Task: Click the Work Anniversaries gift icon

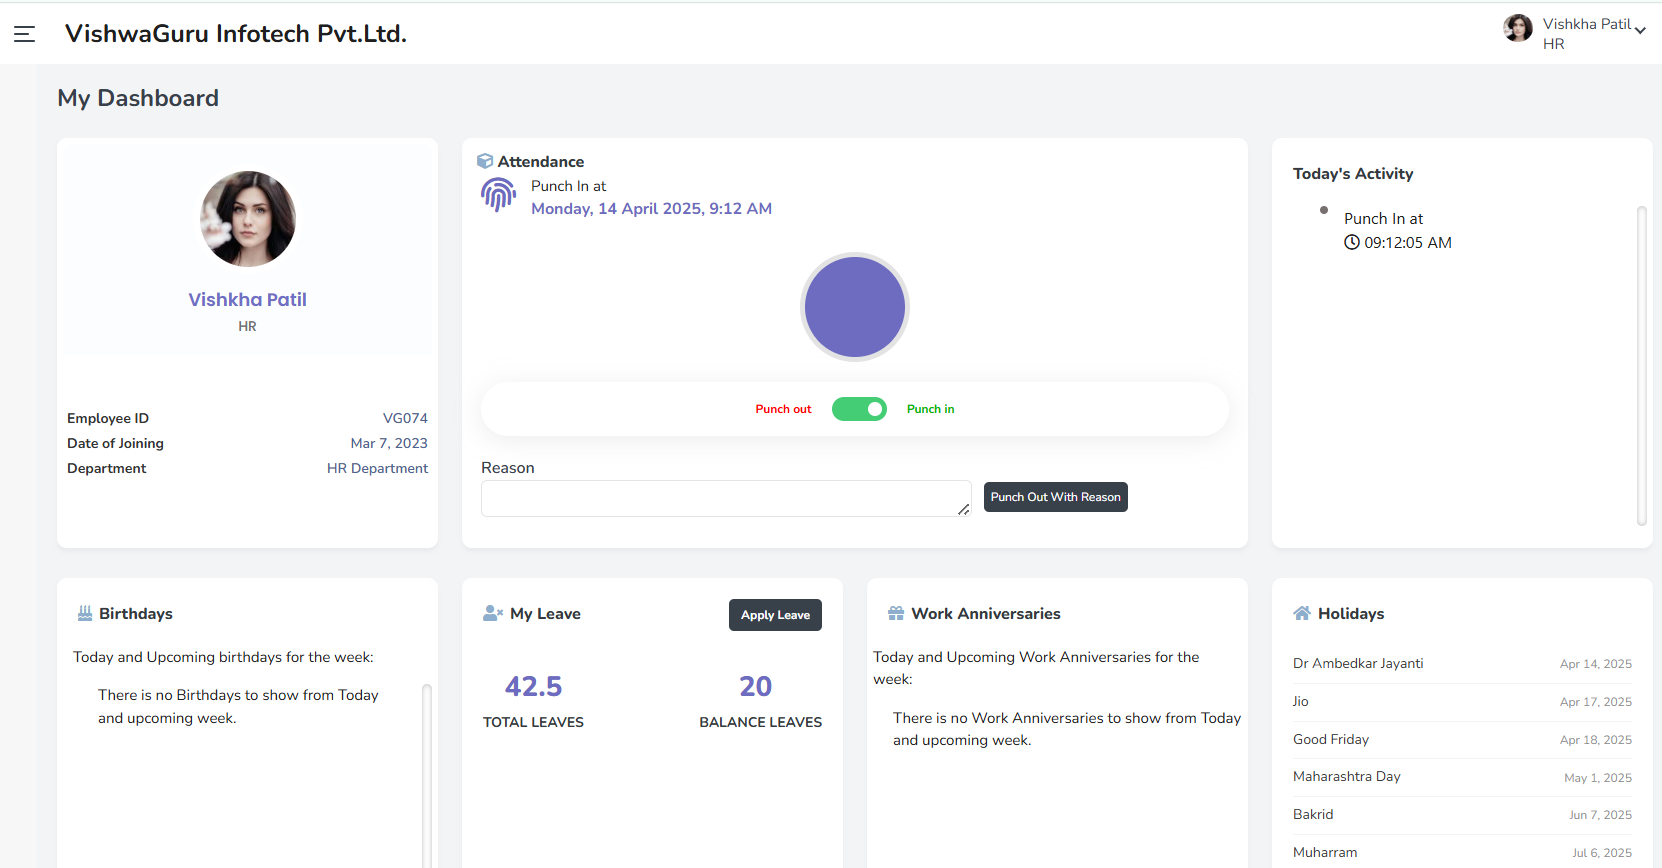Action: pyautogui.click(x=896, y=613)
